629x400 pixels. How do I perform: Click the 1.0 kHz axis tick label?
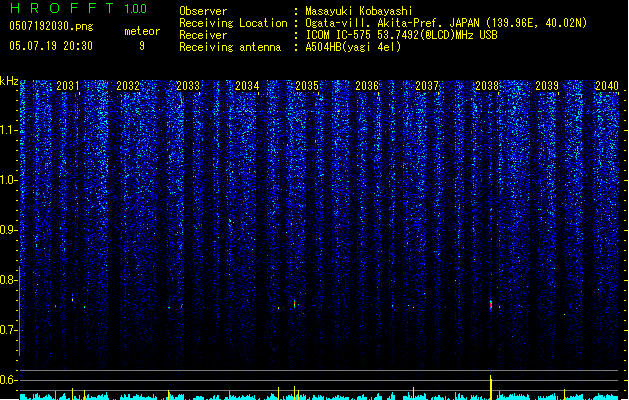(8, 180)
